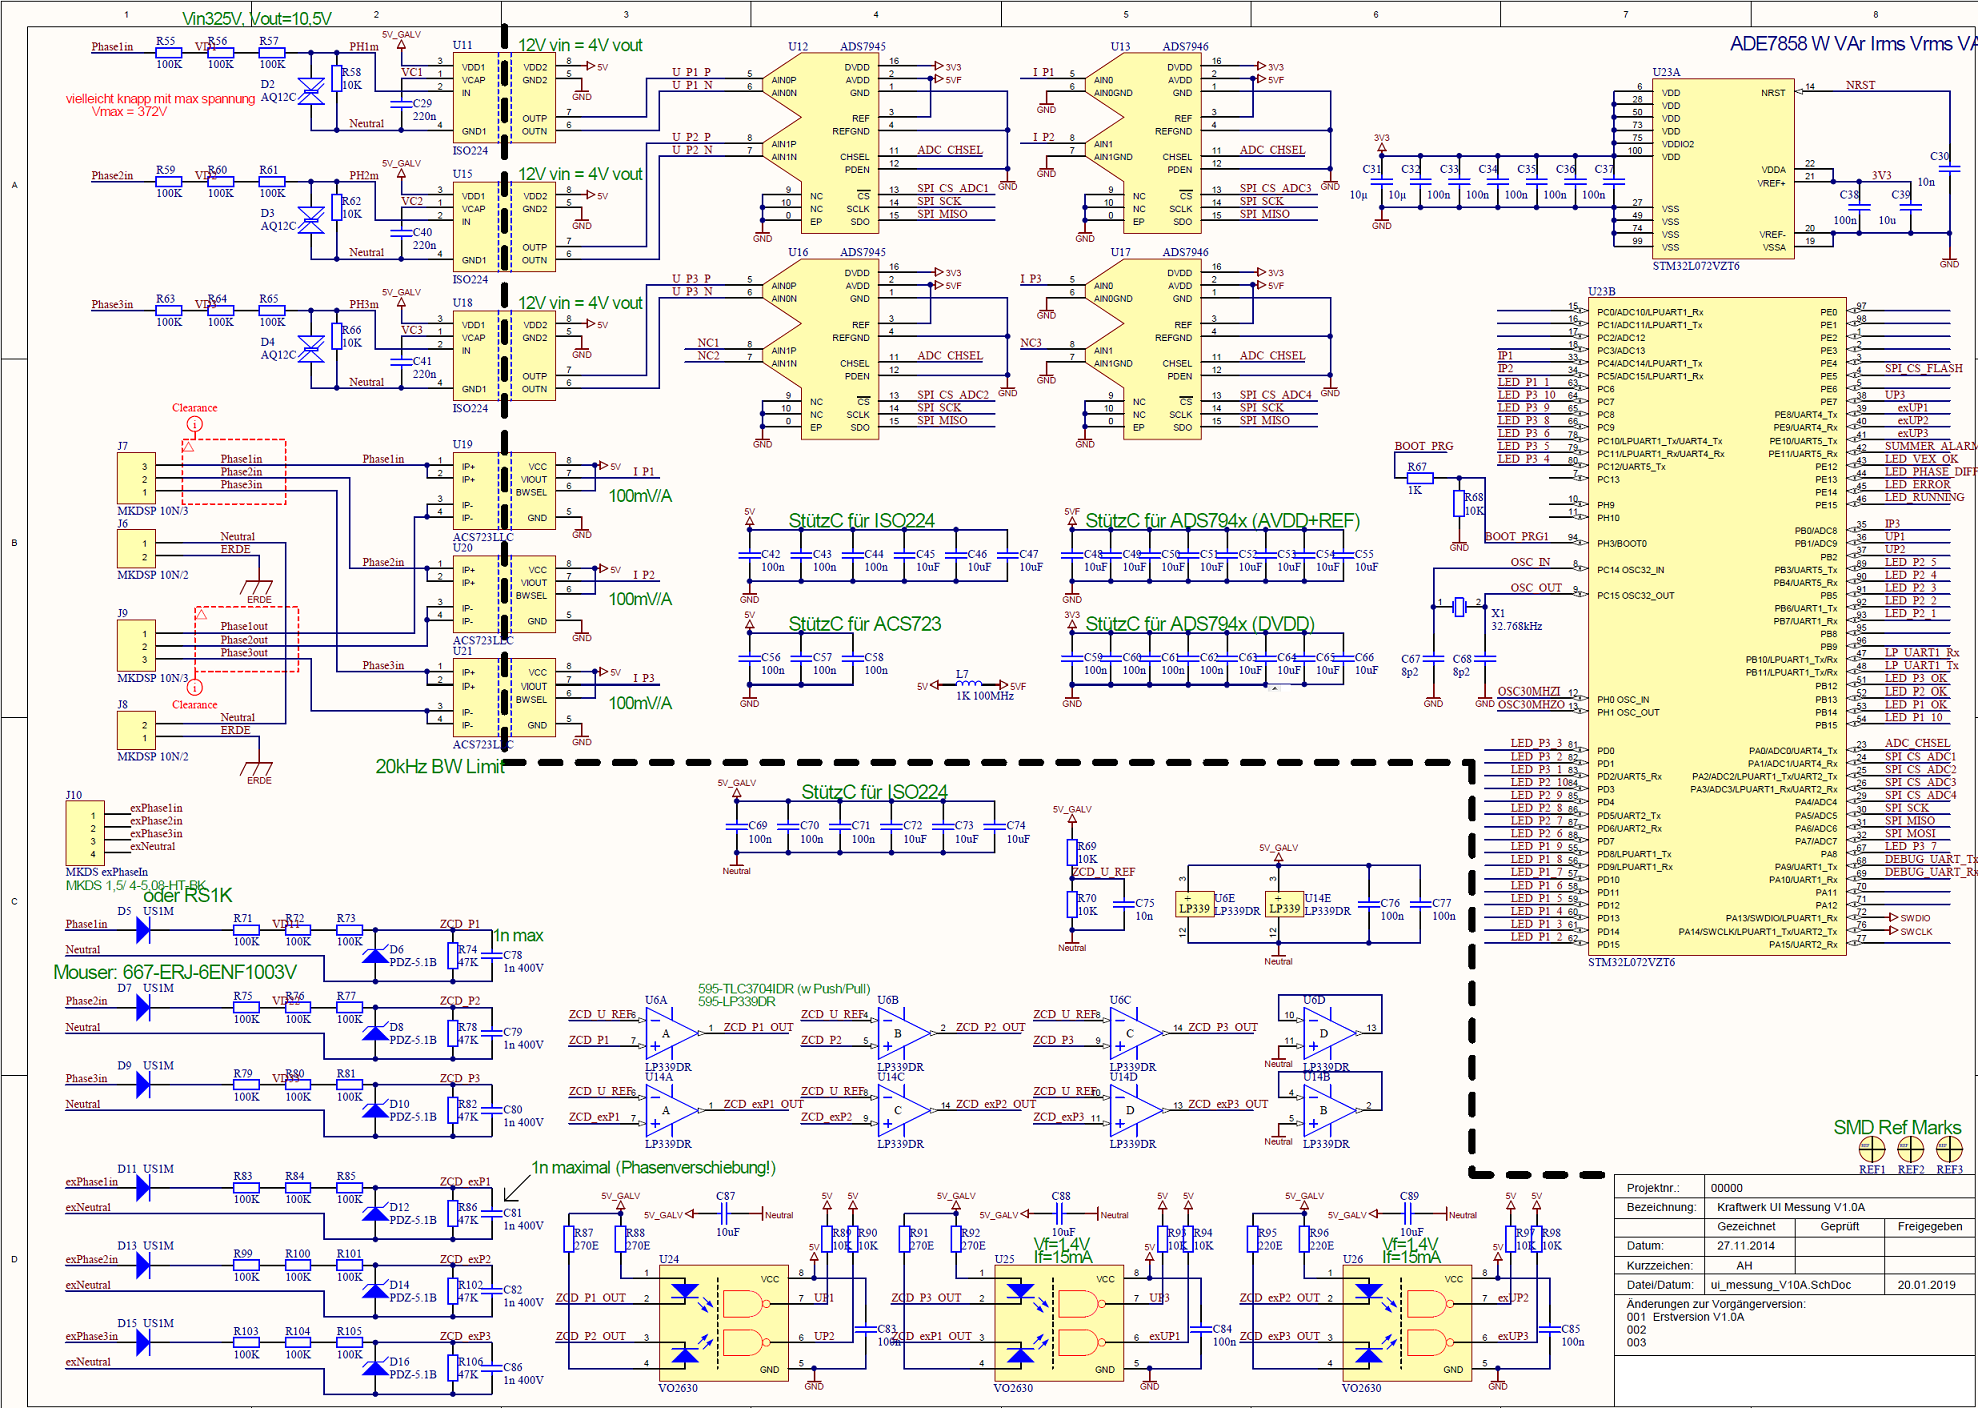Click the '1n maximal (Phasenverschiebung!)' note
The image size is (1978, 1408).
(x=653, y=1167)
